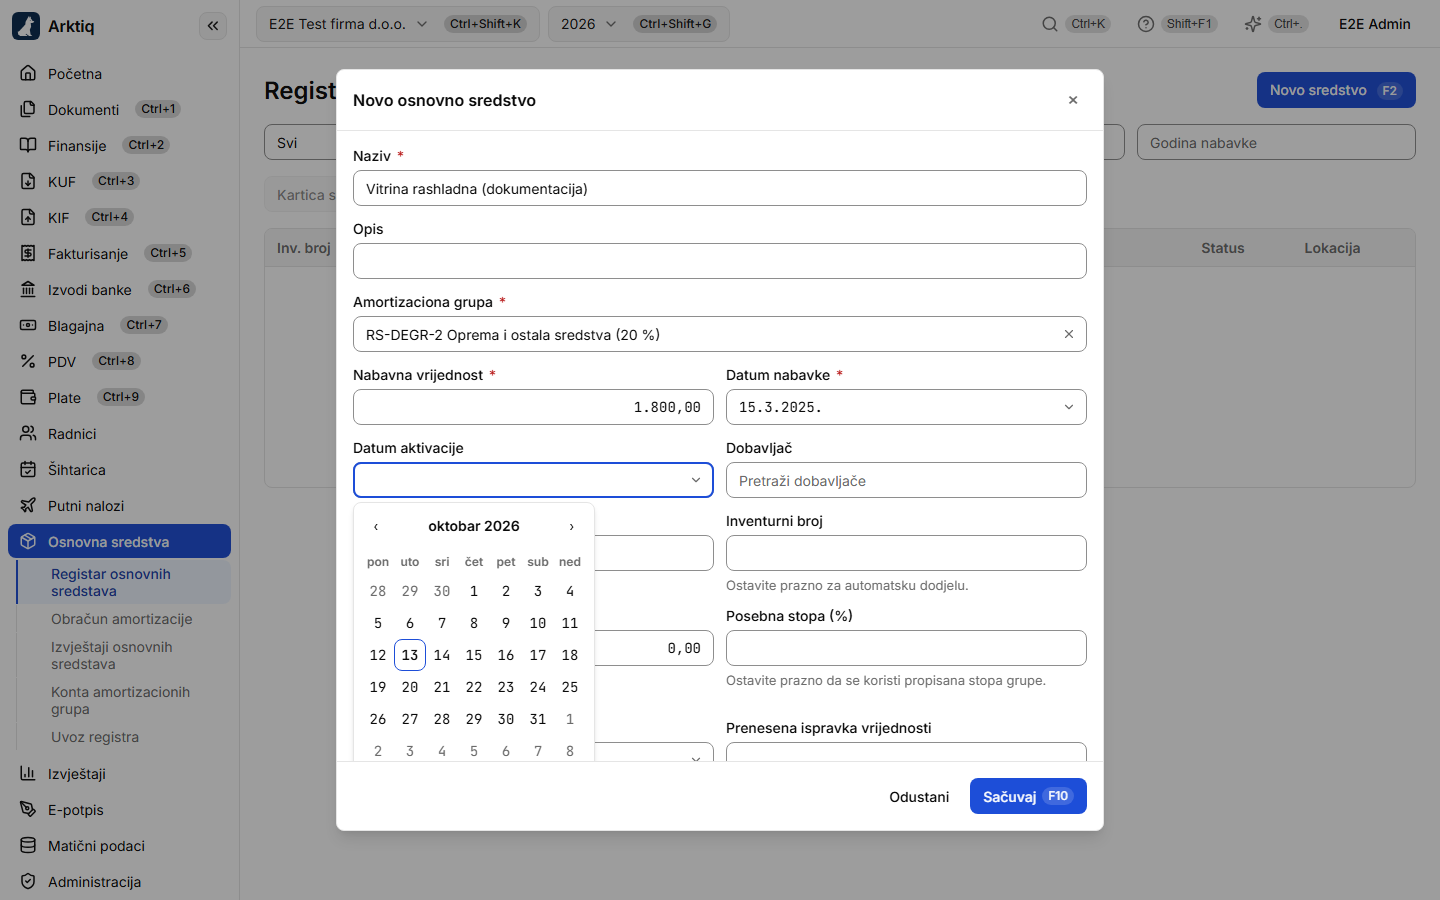Image resolution: width=1440 pixels, height=900 pixels.
Task: Open the Administracija shield icon
Action: pos(28,881)
